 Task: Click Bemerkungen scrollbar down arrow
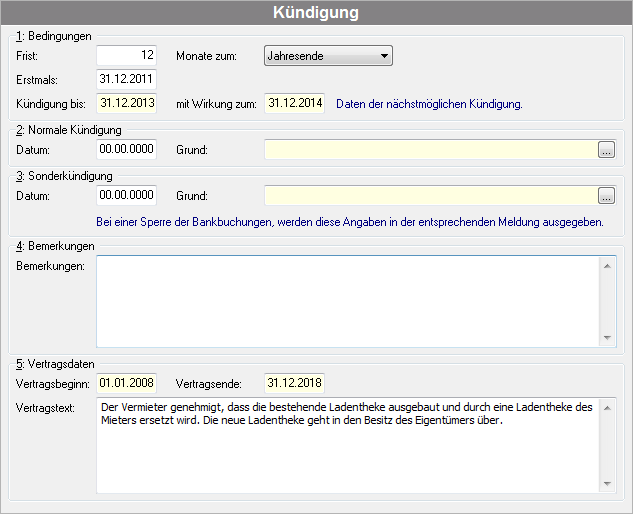607,338
